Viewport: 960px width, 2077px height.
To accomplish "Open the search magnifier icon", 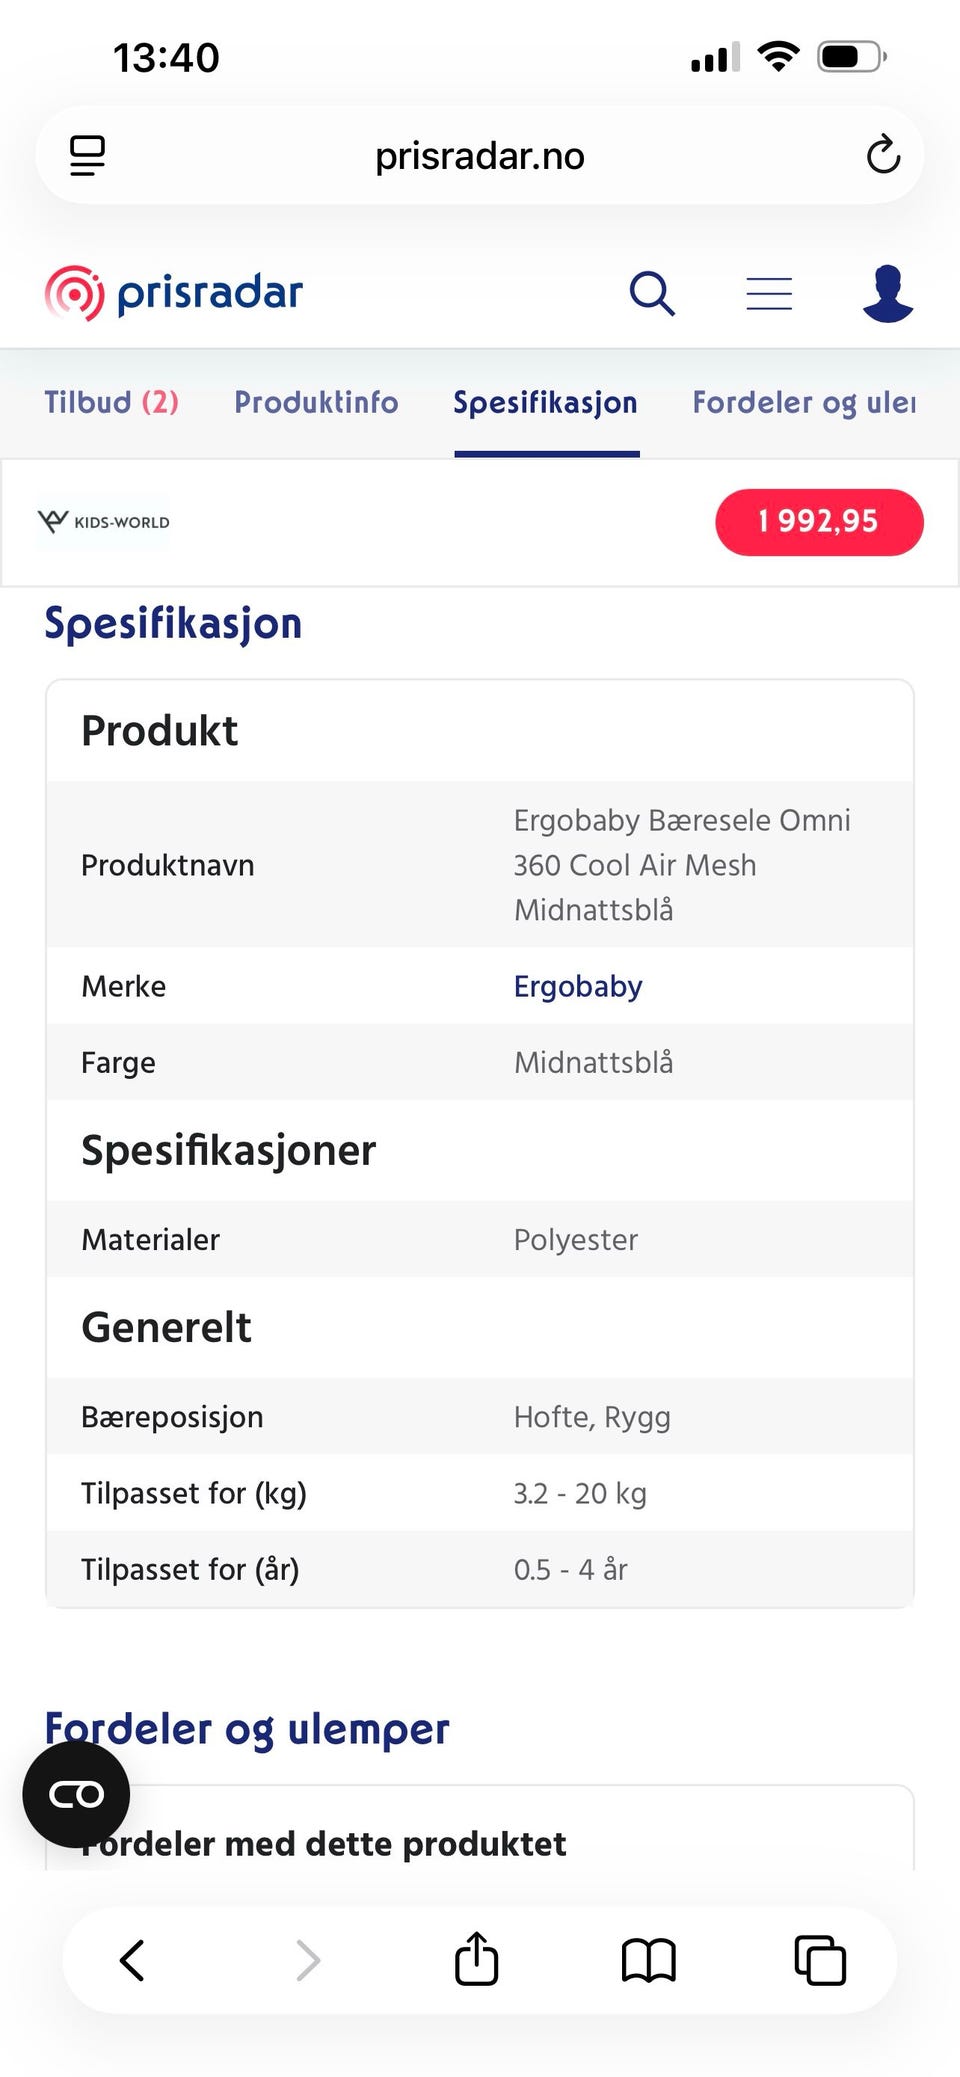I will pos(652,294).
